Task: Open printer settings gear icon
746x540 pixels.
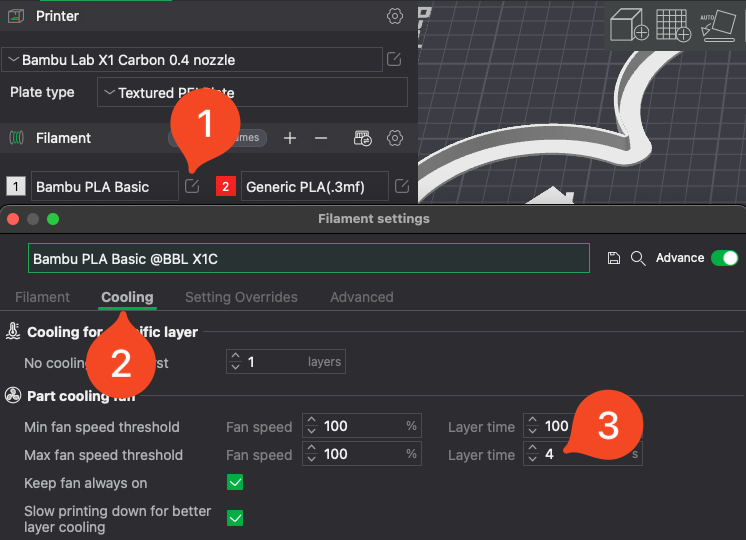Action: click(x=394, y=16)
